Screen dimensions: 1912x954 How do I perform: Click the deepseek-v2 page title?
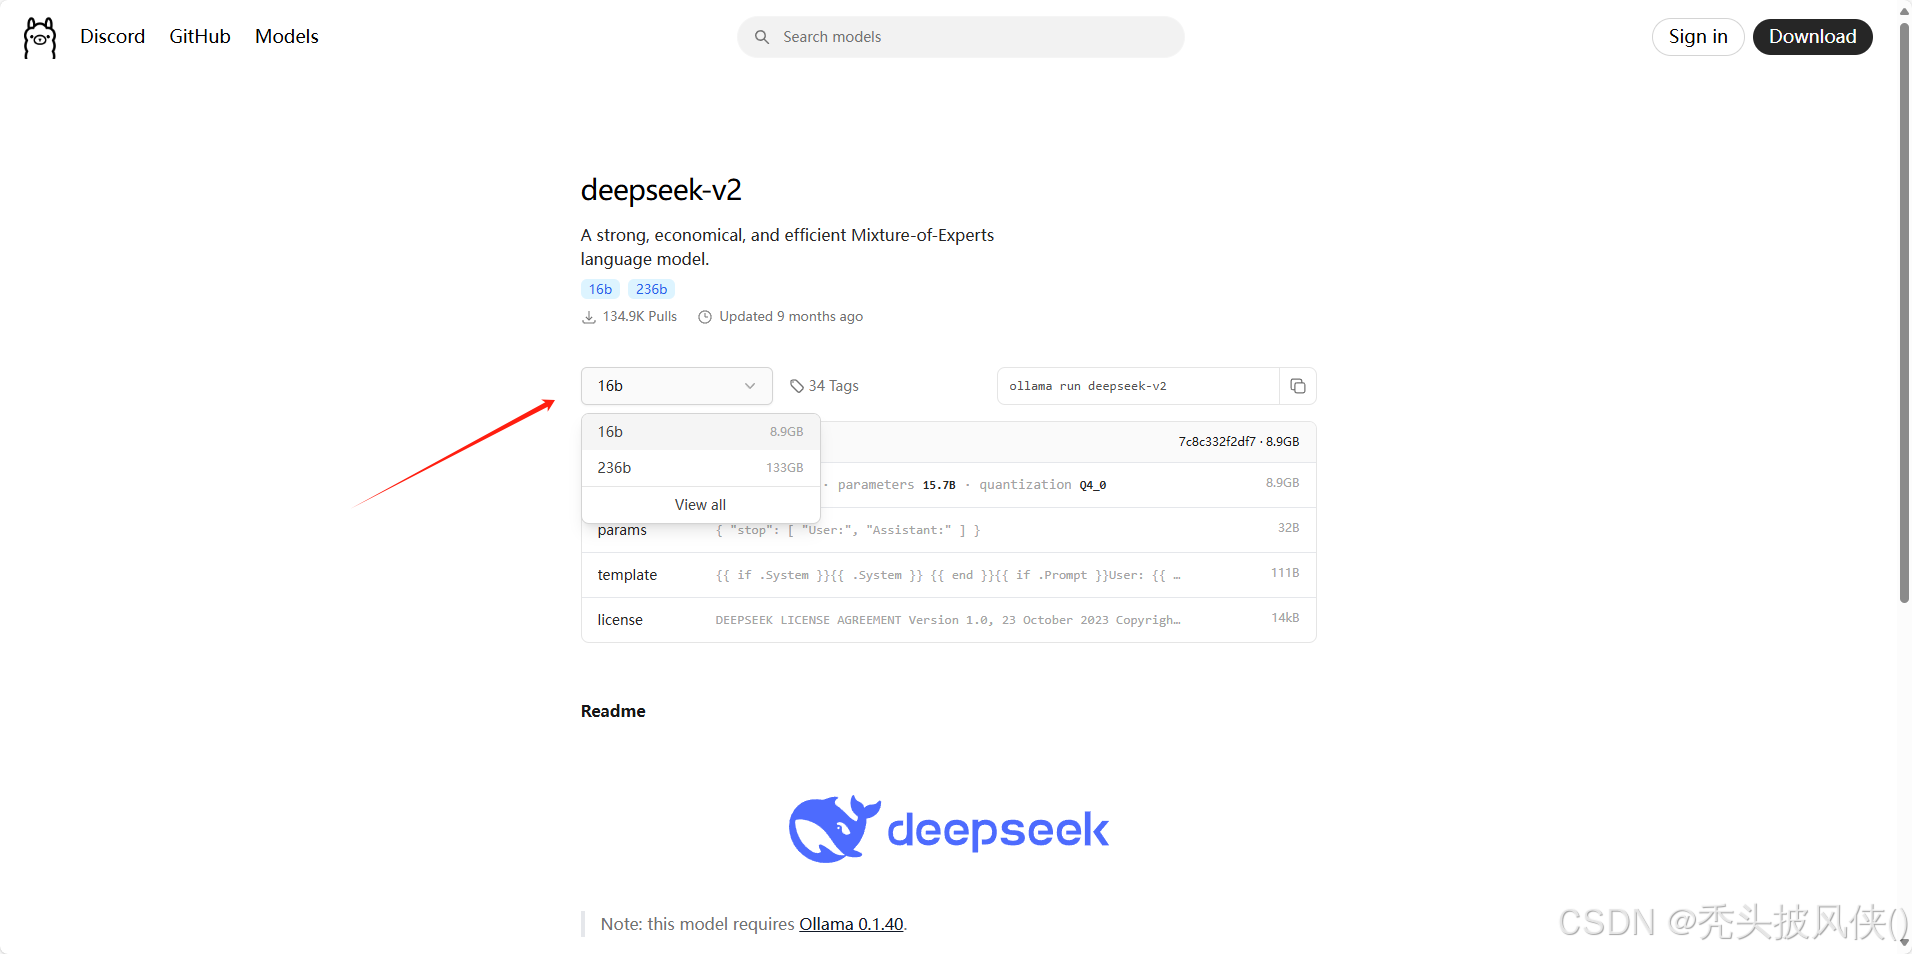pyautogui.click(x=661, y=190)
